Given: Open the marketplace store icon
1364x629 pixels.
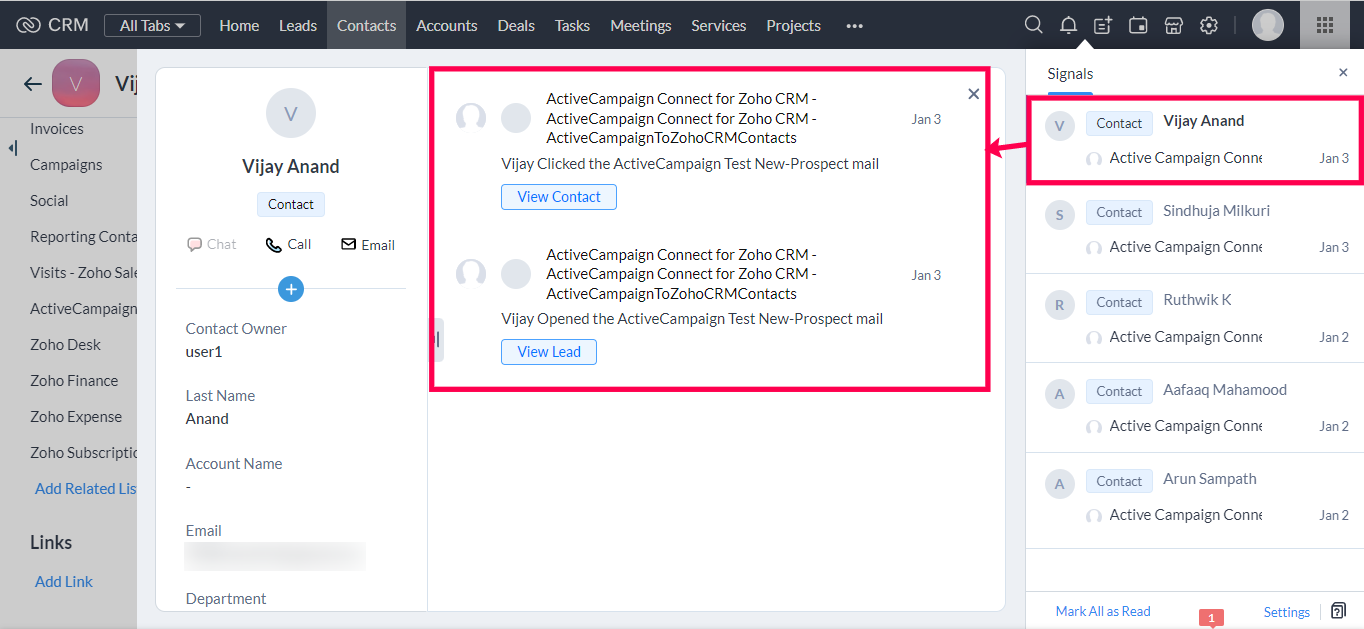Looking at the screenshot, I should click(1174, 25).
